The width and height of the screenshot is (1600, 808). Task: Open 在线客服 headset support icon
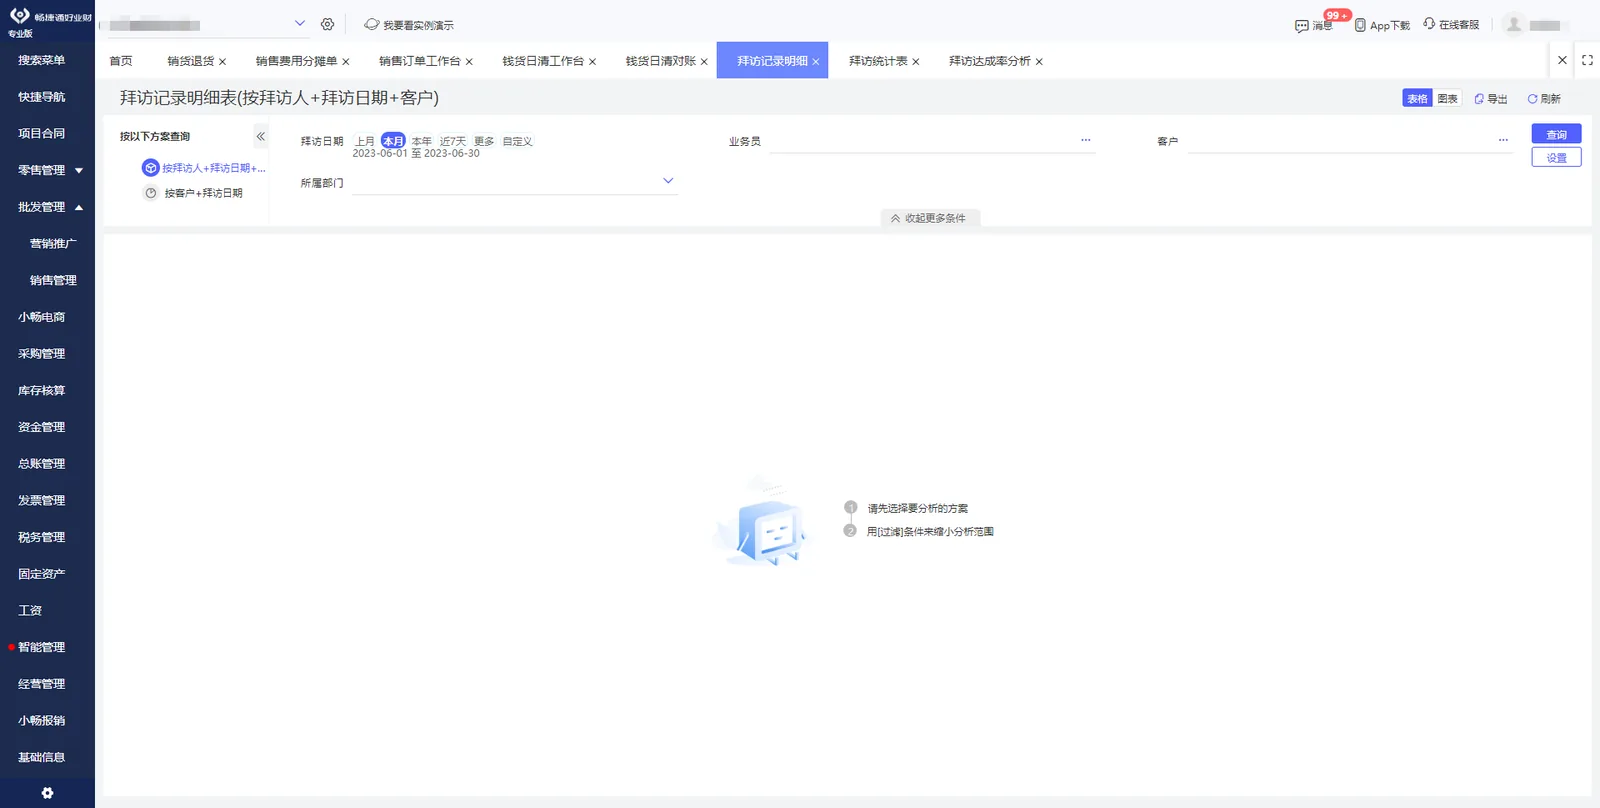[1429, 24]
